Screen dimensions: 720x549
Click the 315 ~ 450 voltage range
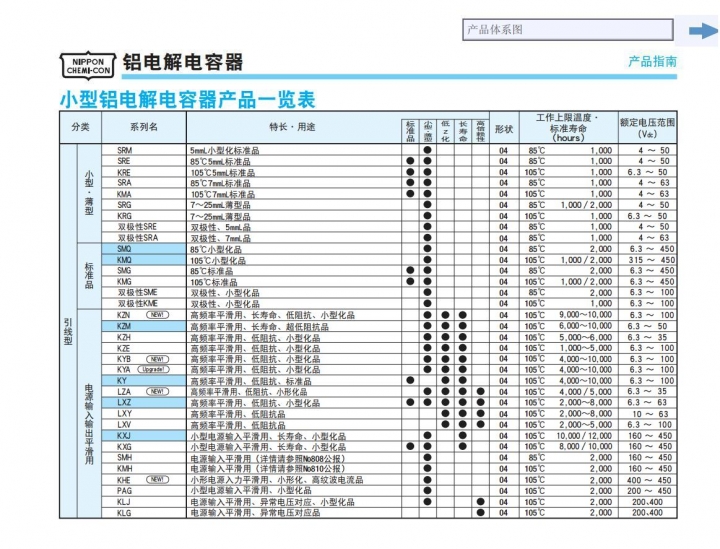[x=651, y=260]
